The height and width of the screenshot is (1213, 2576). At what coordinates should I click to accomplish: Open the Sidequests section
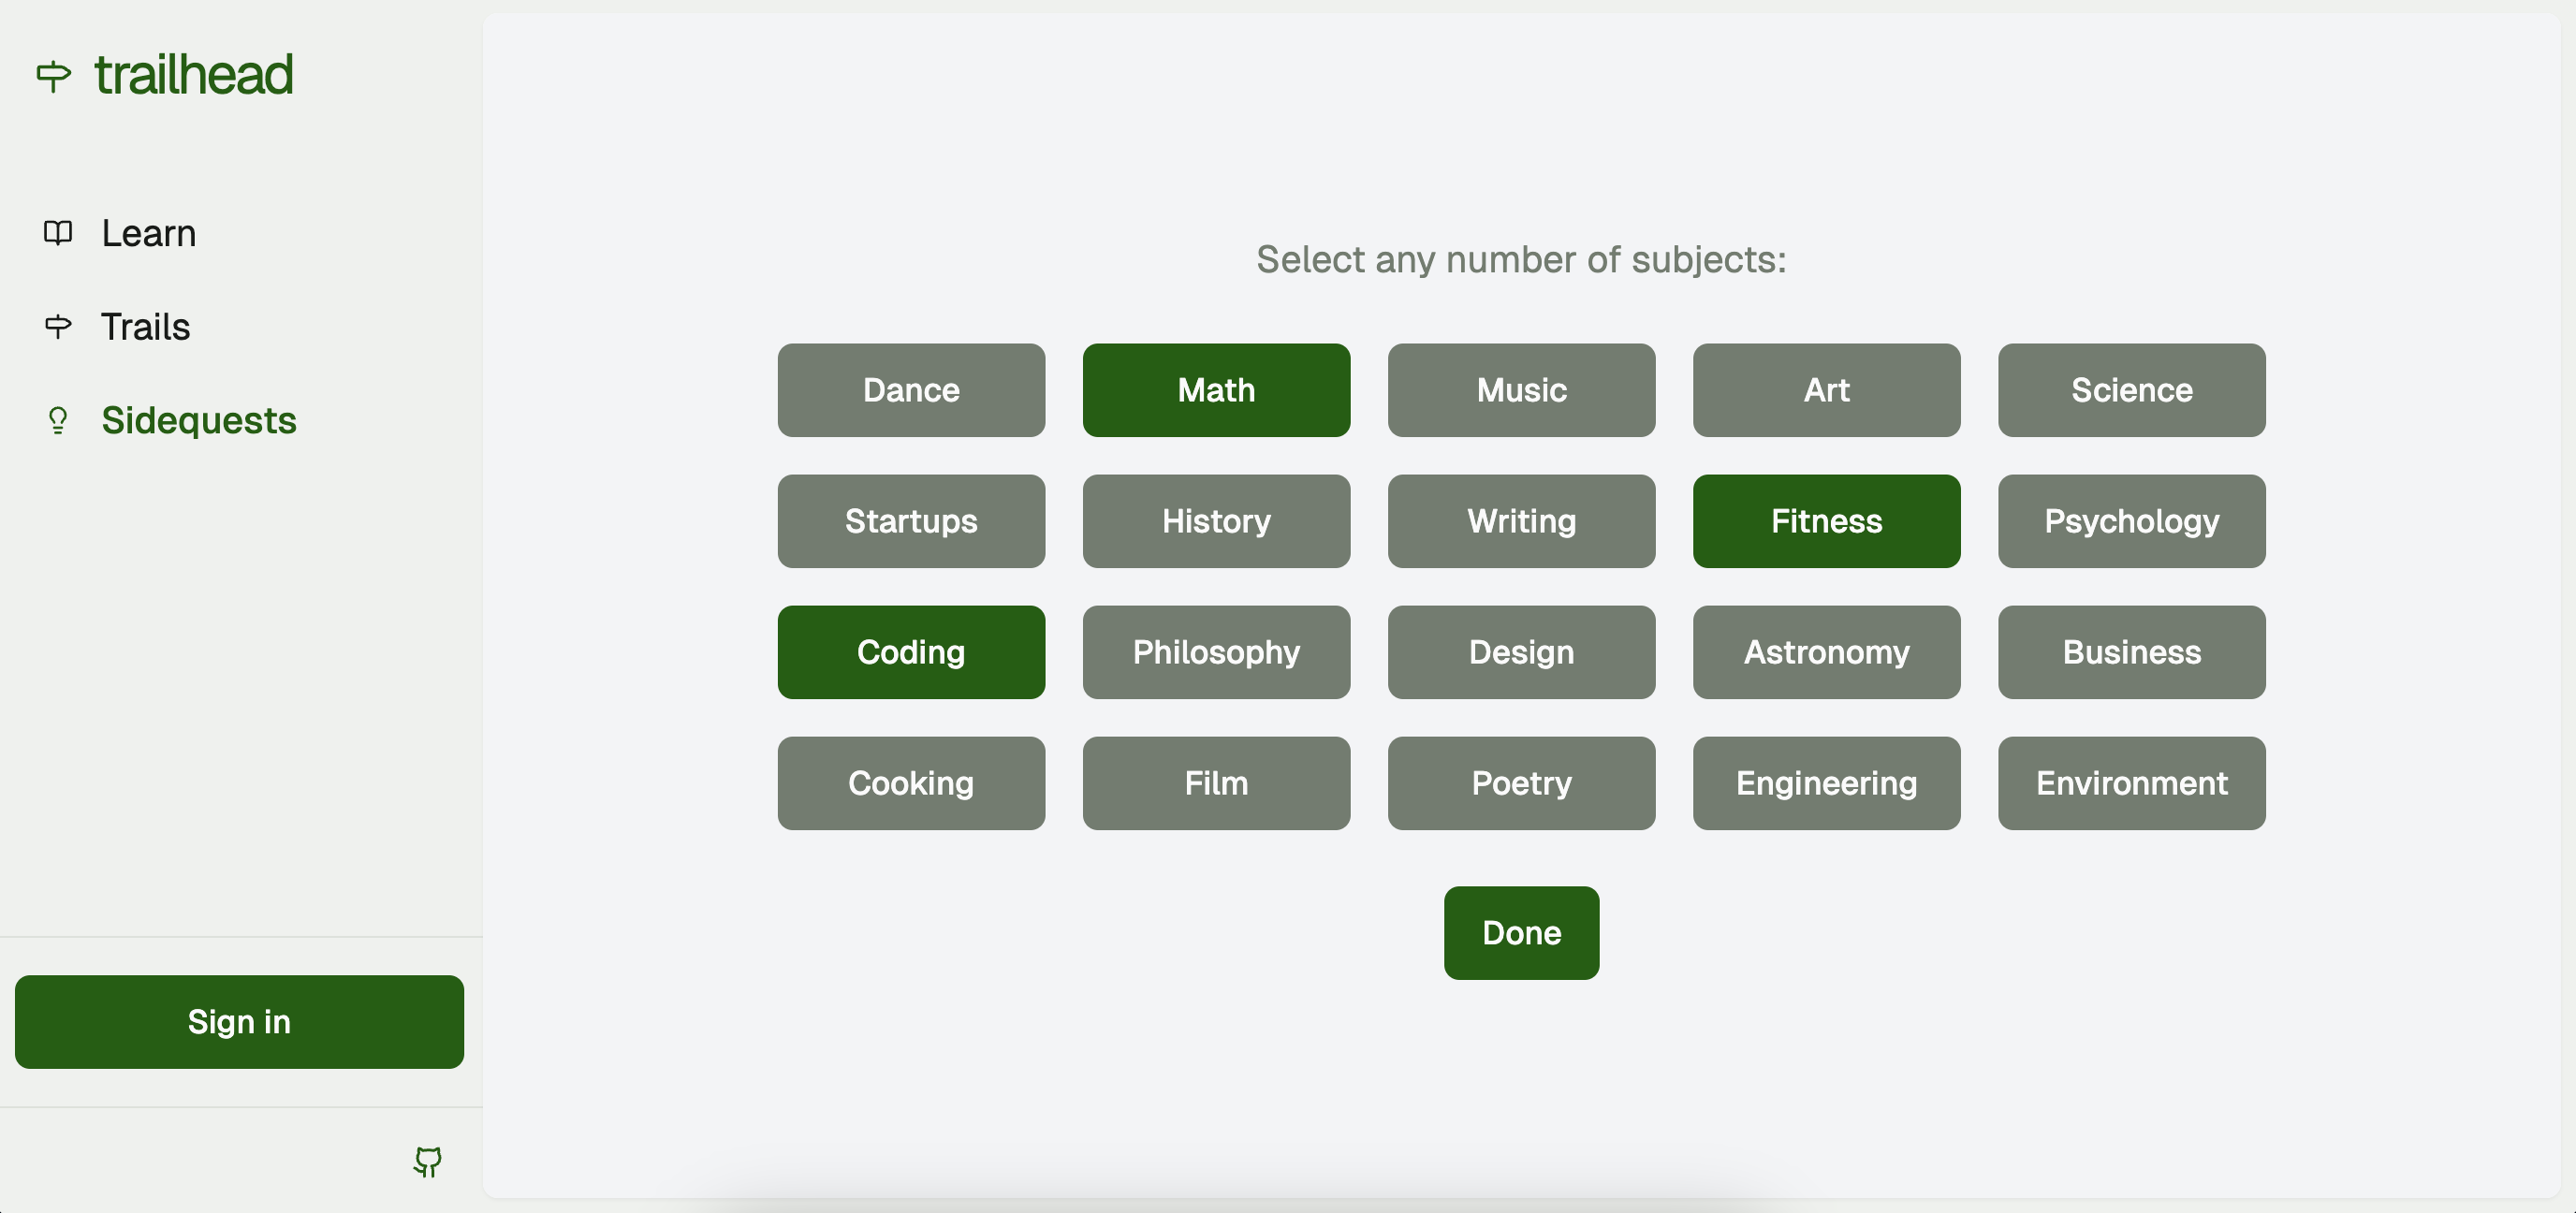pos(198,420)
